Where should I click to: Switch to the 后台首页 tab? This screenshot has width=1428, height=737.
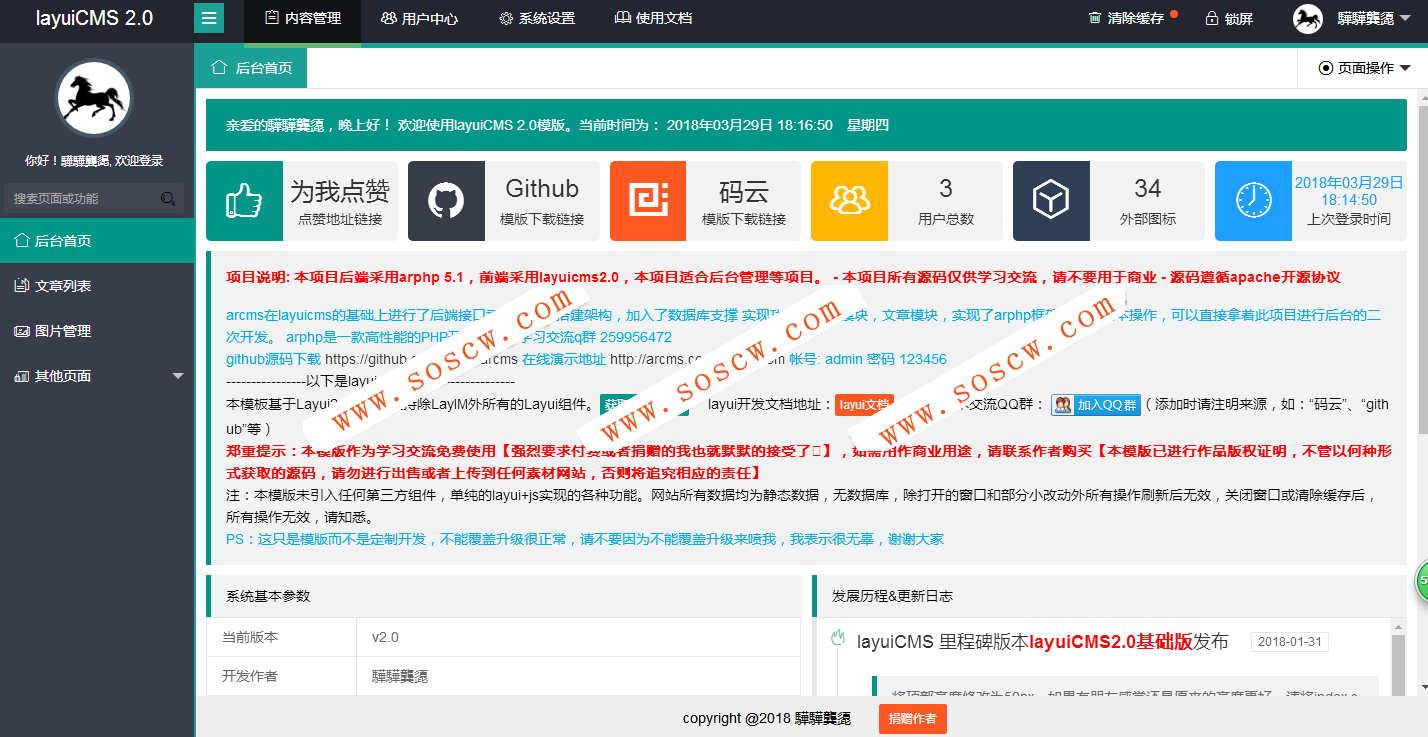pos(251,68)
